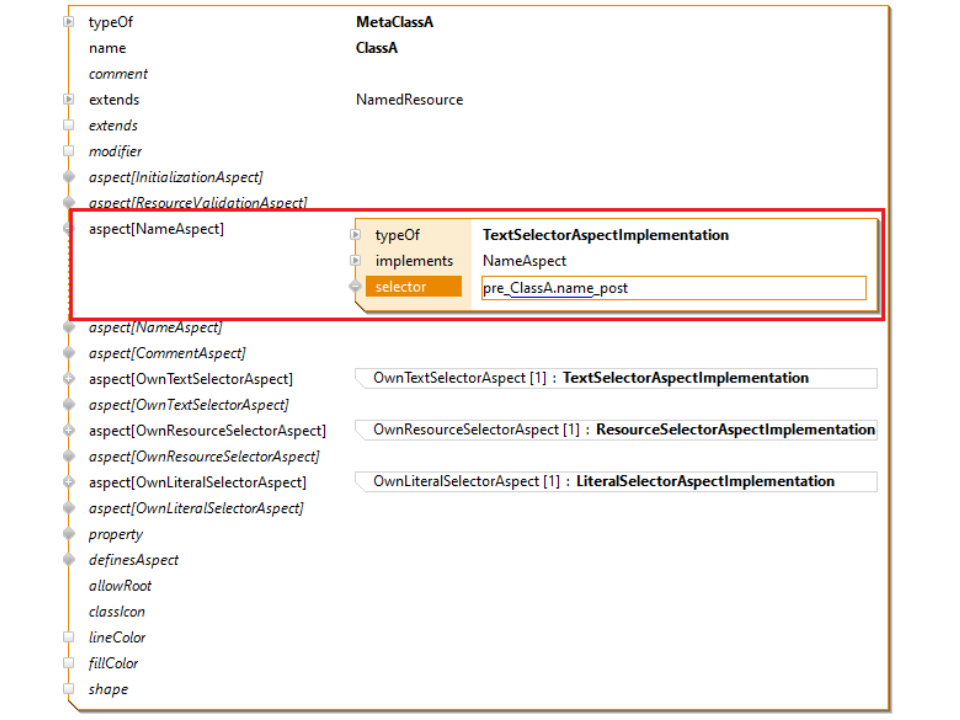Click diamond icon next to aspect[CommentAspect]

tap(69, 353)
